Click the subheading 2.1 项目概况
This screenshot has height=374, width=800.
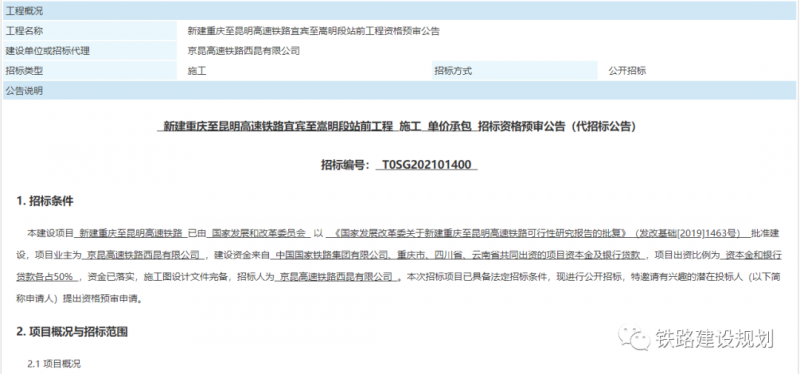[54, 364]
